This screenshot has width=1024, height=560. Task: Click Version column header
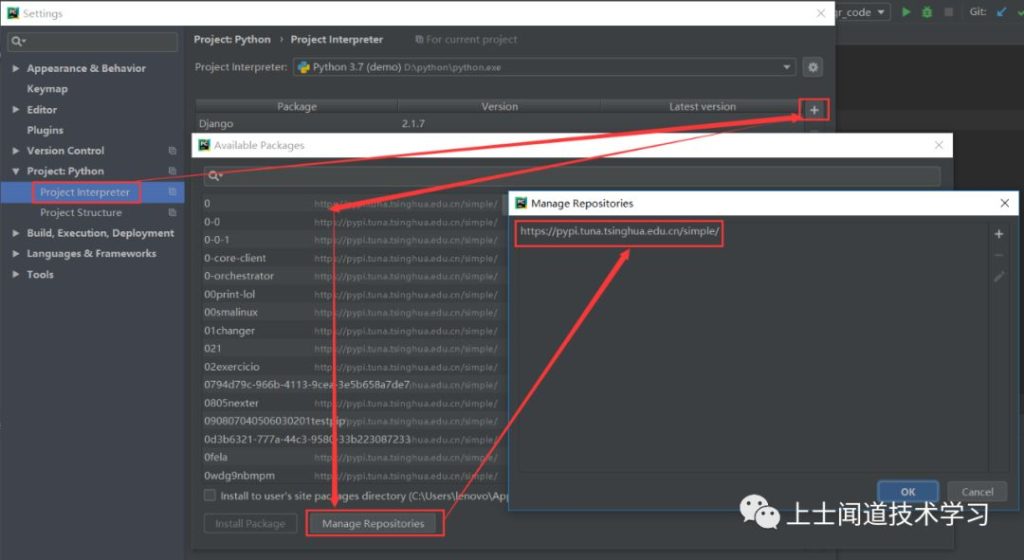[x=500, y=106]
